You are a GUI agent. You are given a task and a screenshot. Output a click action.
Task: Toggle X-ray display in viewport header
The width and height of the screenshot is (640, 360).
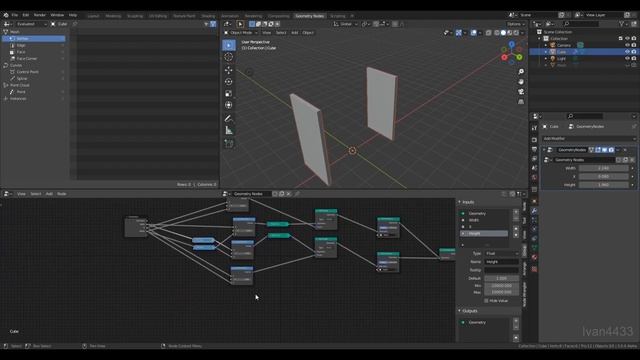(x=488, y=33)
